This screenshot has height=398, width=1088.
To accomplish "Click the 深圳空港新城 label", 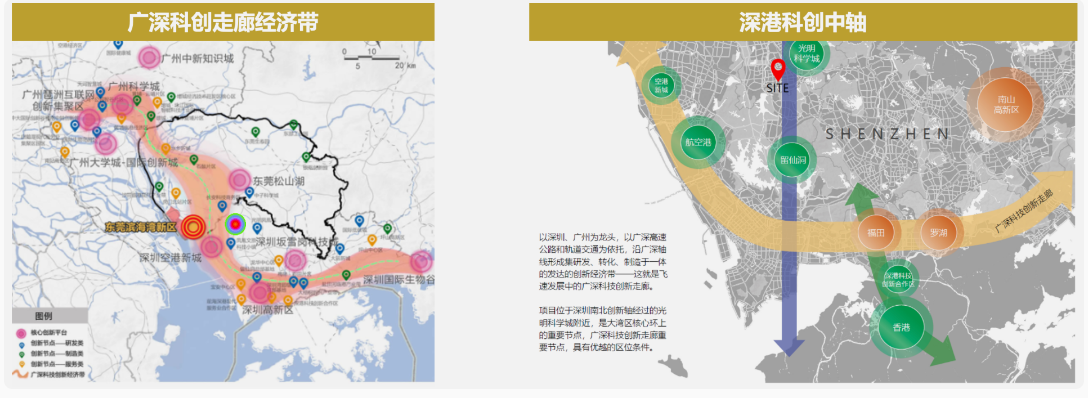I will [170, 258].
